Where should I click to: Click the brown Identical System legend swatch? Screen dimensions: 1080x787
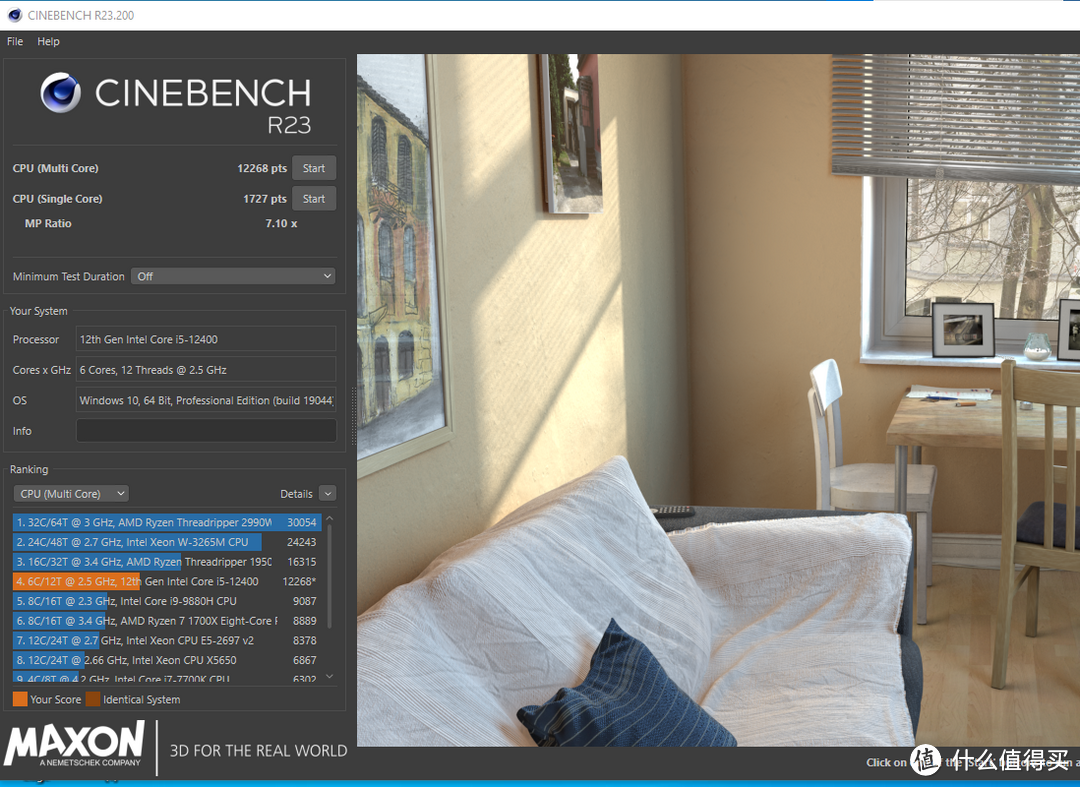(x=93, y=699)
